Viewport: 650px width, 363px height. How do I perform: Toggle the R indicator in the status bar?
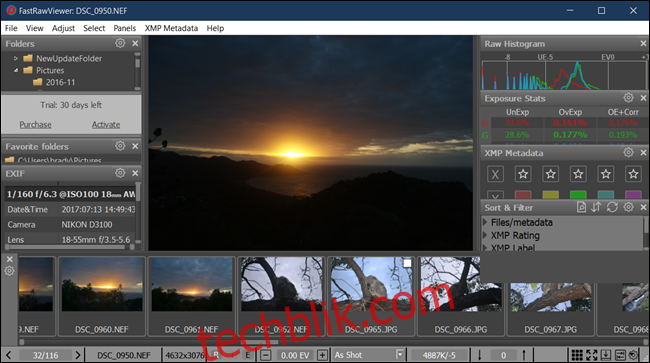click(216, 355)
